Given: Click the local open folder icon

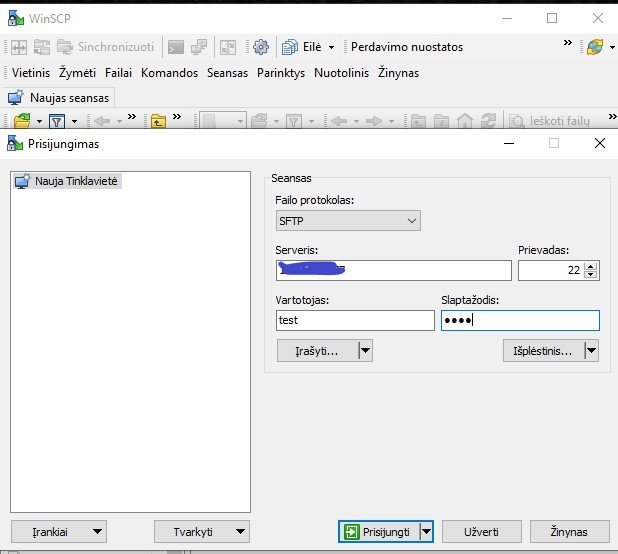Looking at the screenshot, I should (22, 121).
